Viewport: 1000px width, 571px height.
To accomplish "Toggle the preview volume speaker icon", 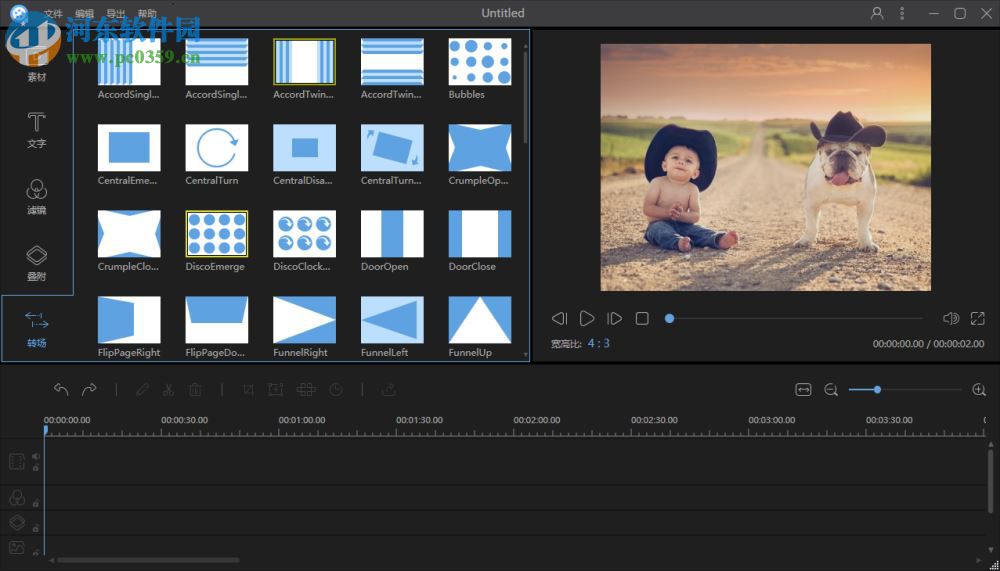I will click(x=951, y=318).
